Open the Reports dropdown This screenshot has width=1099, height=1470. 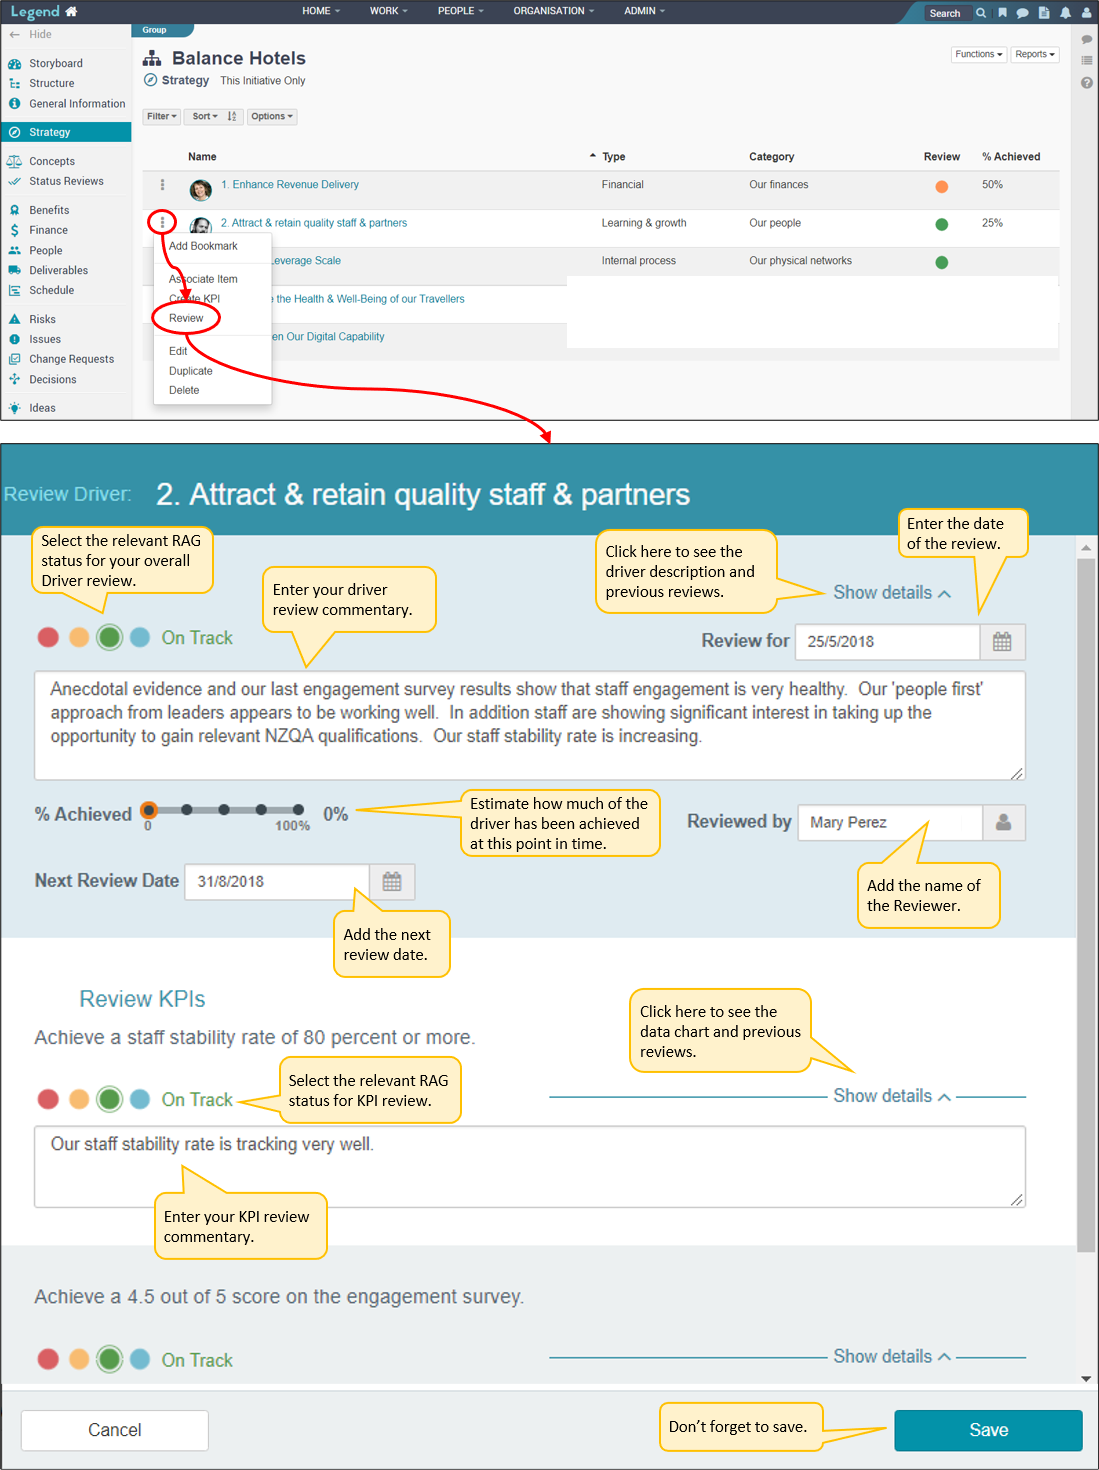click(x=1035, y=55)
